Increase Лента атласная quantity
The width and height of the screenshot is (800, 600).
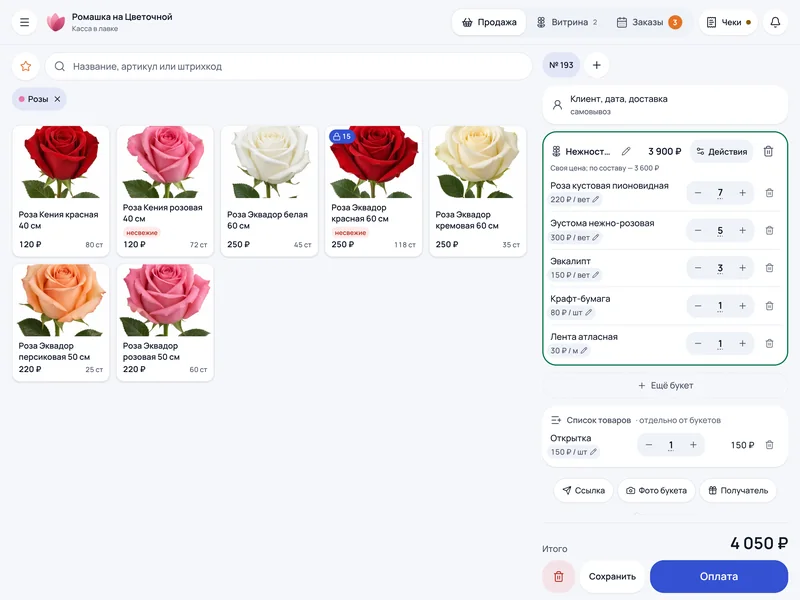[x=742, y=343]
